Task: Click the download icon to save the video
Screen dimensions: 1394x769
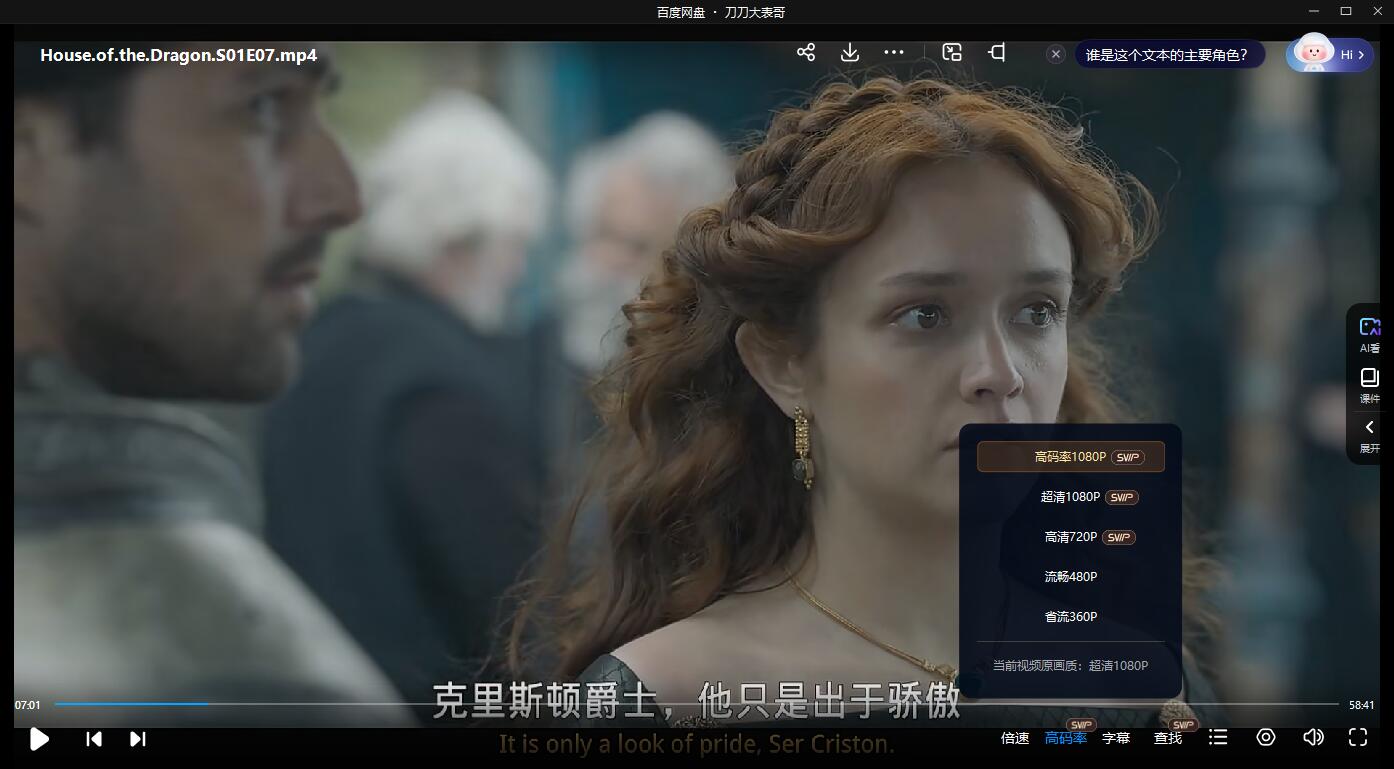Action: pos(849,52)
